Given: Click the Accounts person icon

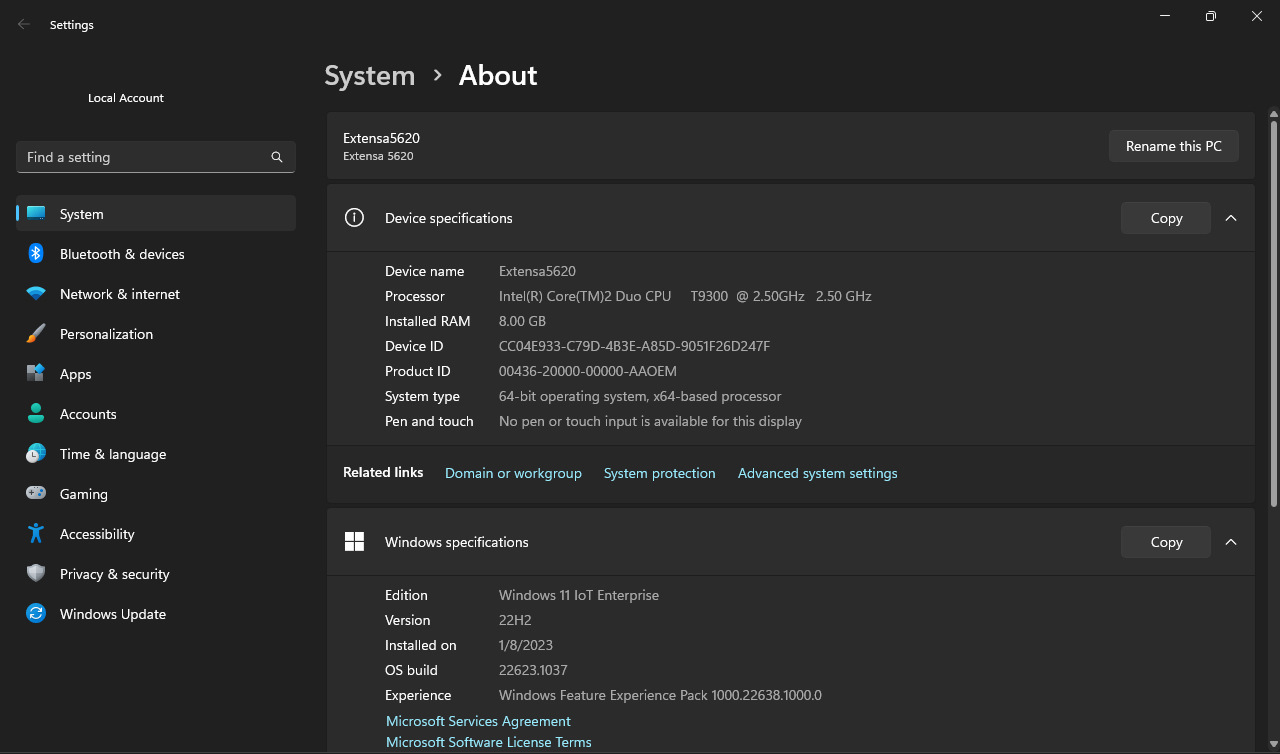Looking at the screenshot, I should [x=36, y=413].
